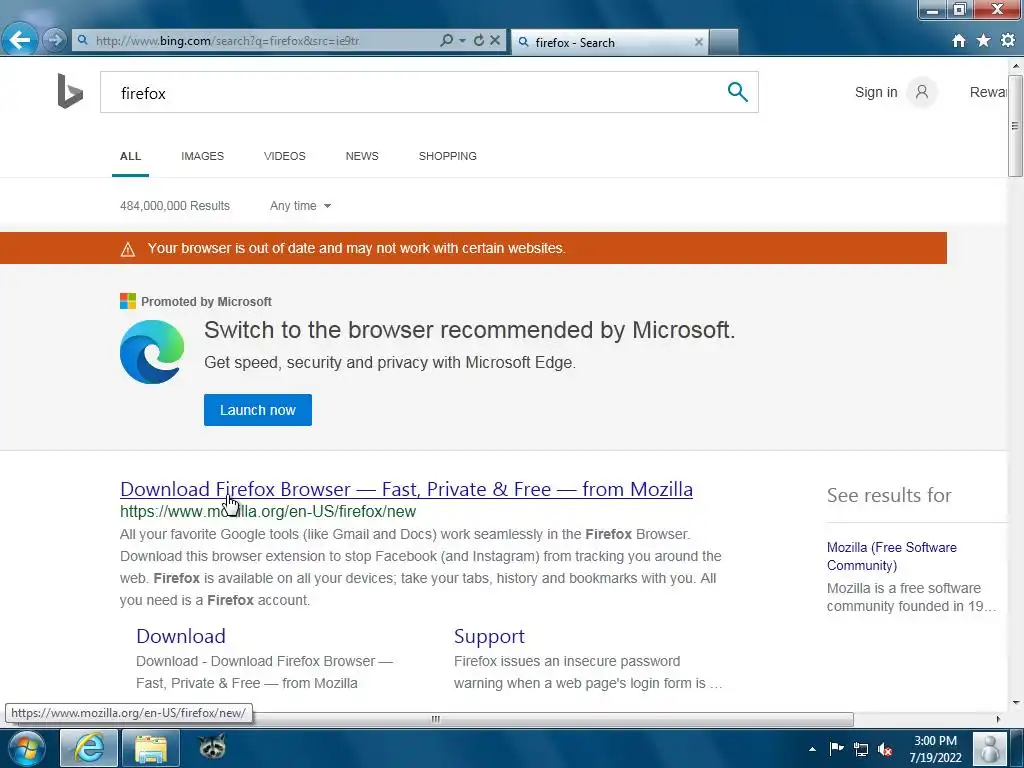Image resolution: width=1024 pixels, height=768 pixels.
Task: Switch to the VIDEOS tab
Action: [x=285, y=156]
